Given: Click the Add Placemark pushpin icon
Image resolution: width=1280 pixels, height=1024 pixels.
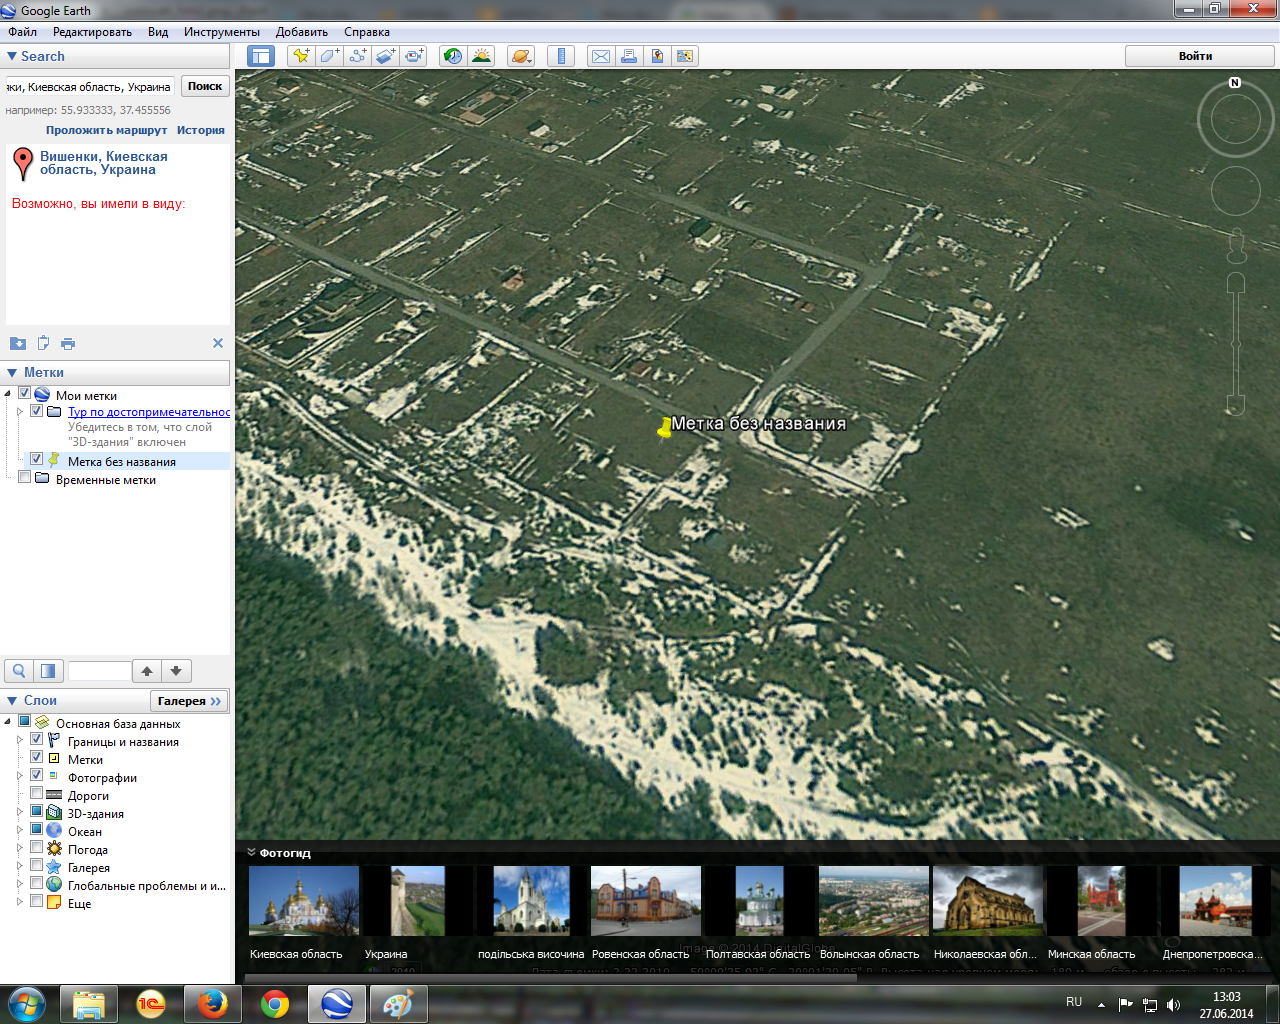Looking at the screenshot, I should pos(300,56).
